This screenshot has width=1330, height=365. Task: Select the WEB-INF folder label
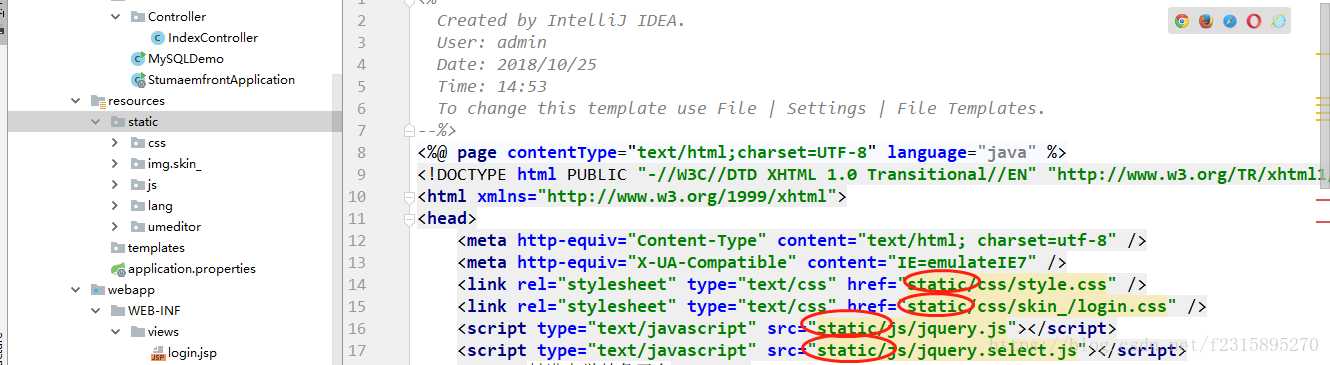click(x=154, y=311)
